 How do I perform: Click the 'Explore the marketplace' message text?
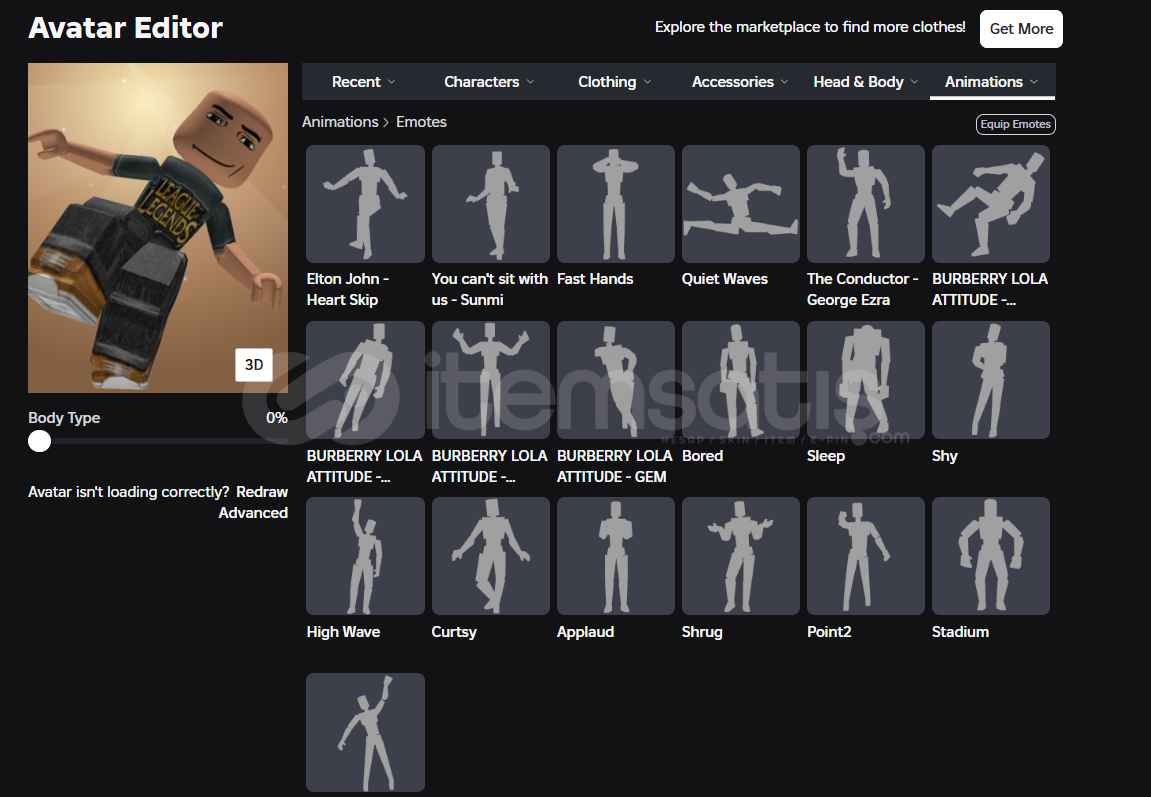coord(810,27)
